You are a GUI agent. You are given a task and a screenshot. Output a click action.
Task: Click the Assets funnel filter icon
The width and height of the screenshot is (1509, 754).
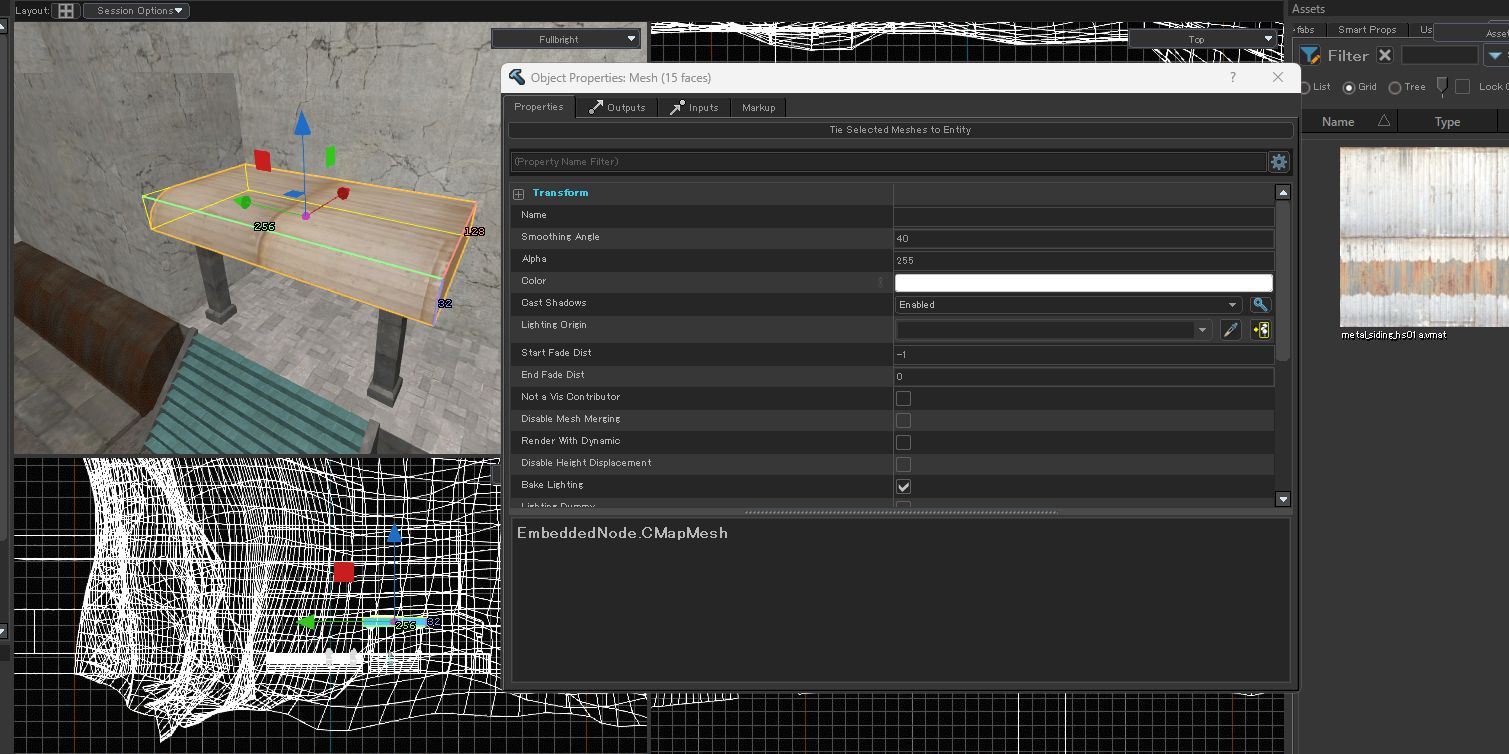click(x=1309, y=56)
